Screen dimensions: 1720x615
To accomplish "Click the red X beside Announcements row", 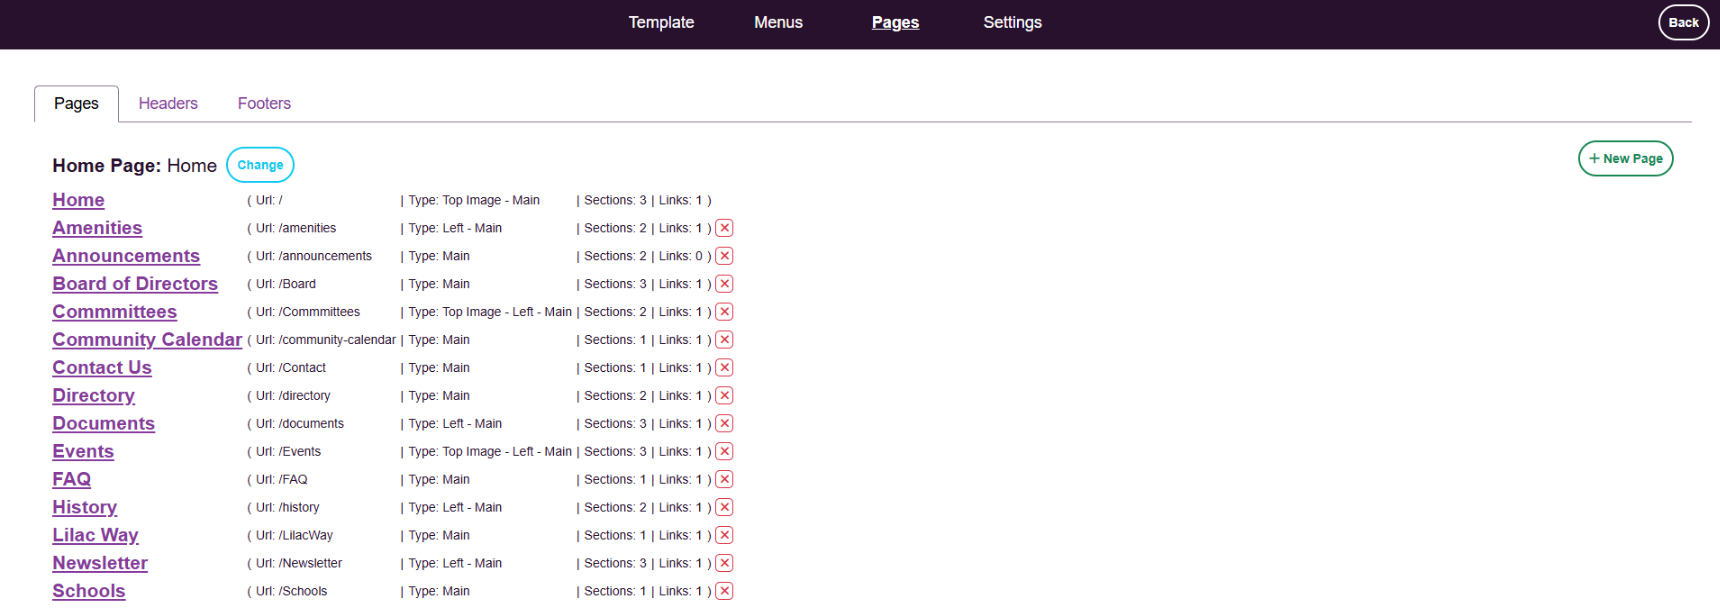I will [x=725, y=256].
